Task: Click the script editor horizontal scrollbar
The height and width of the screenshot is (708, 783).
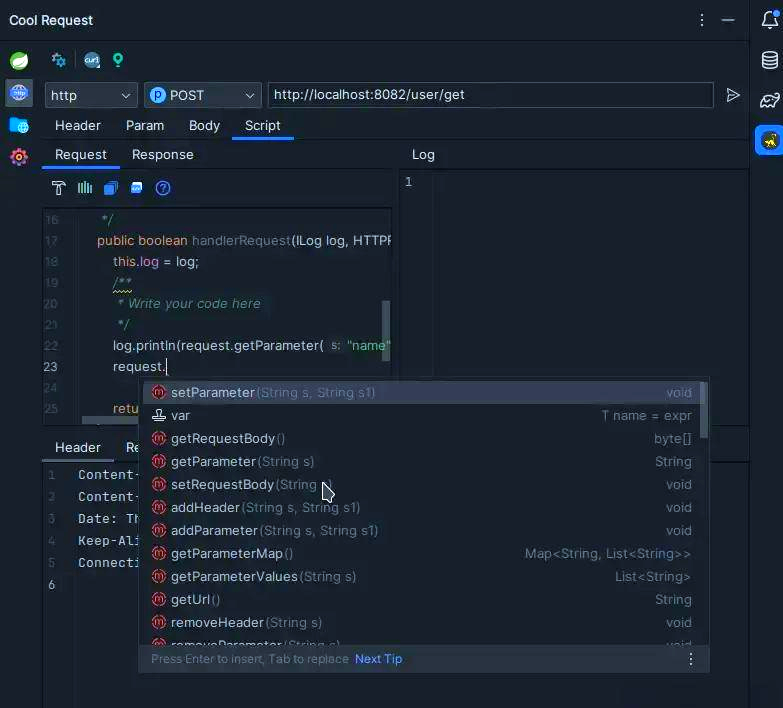Action: tap(110, 420)
